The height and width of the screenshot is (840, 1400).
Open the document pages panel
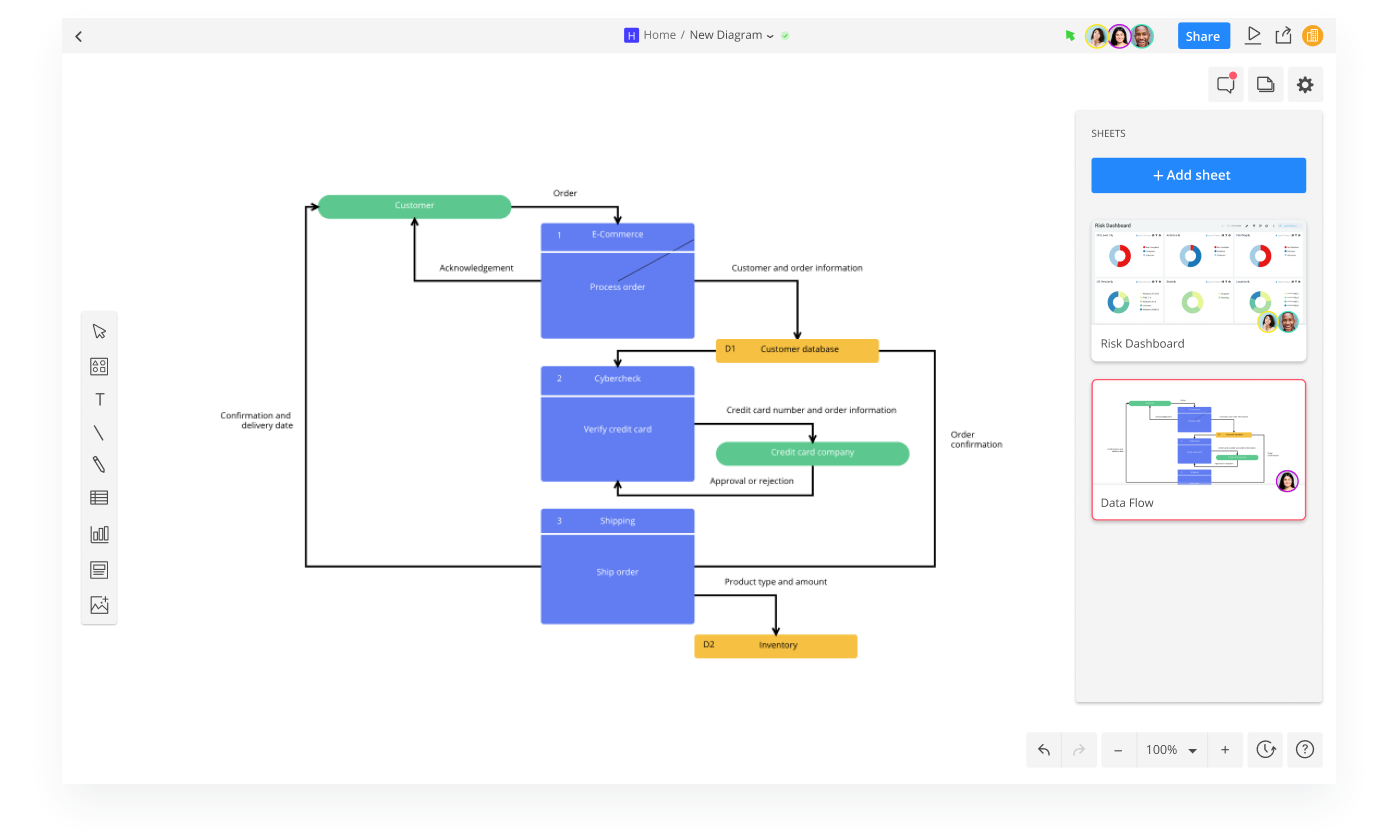[1265, 84]
